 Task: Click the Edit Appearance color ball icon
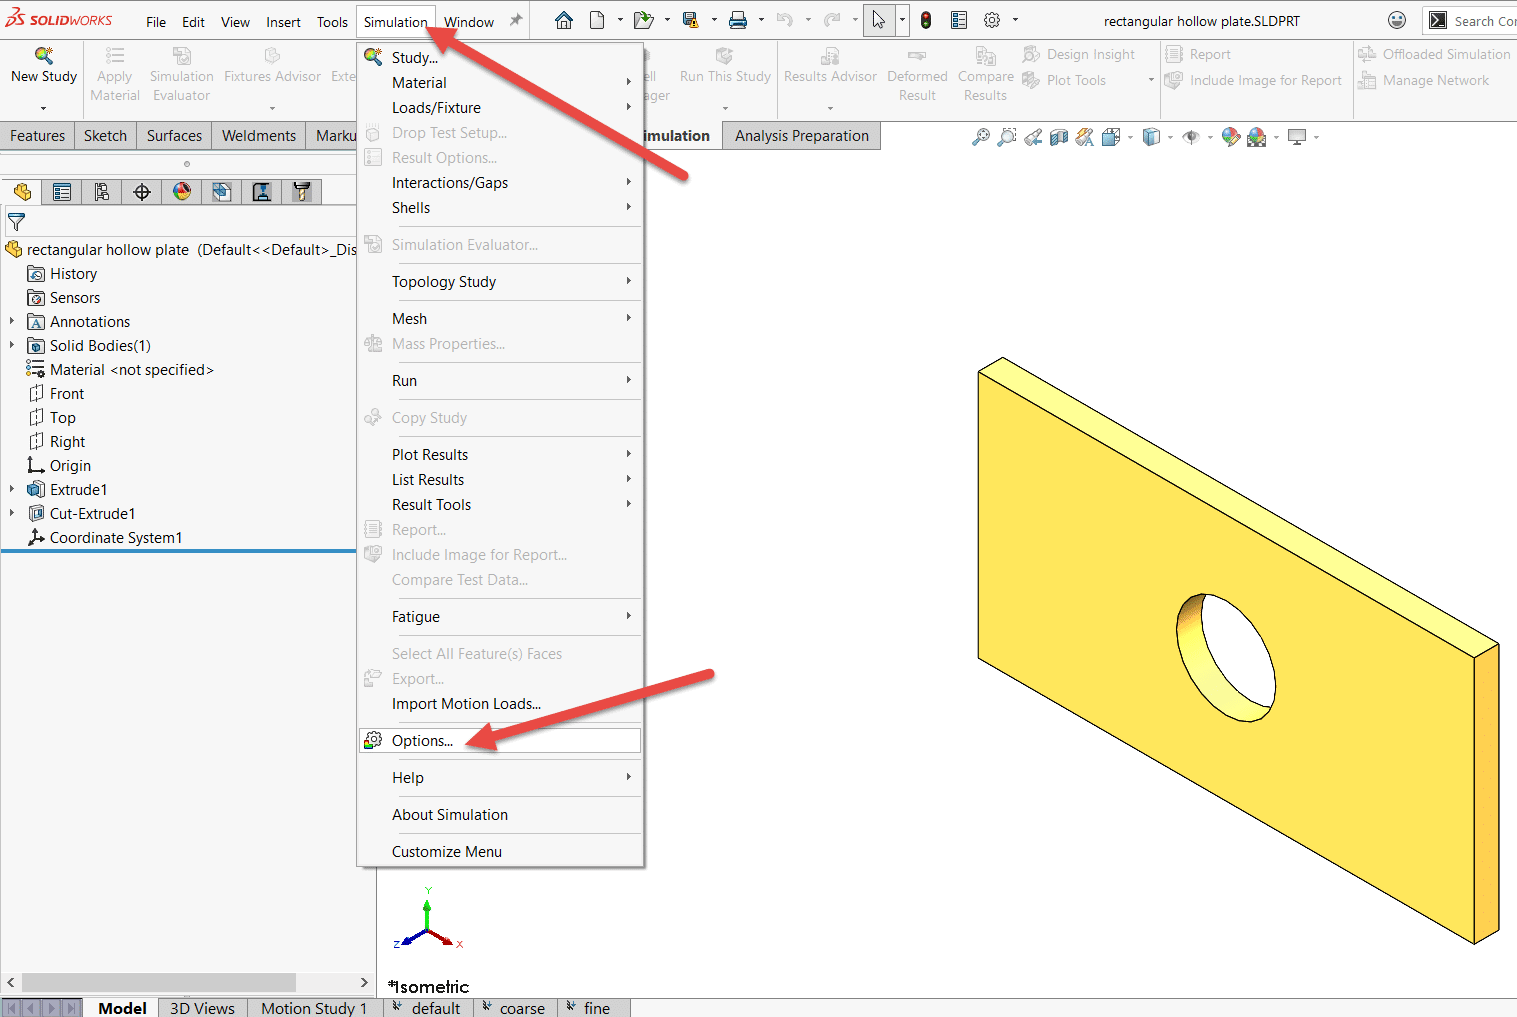coord(1231,137)
